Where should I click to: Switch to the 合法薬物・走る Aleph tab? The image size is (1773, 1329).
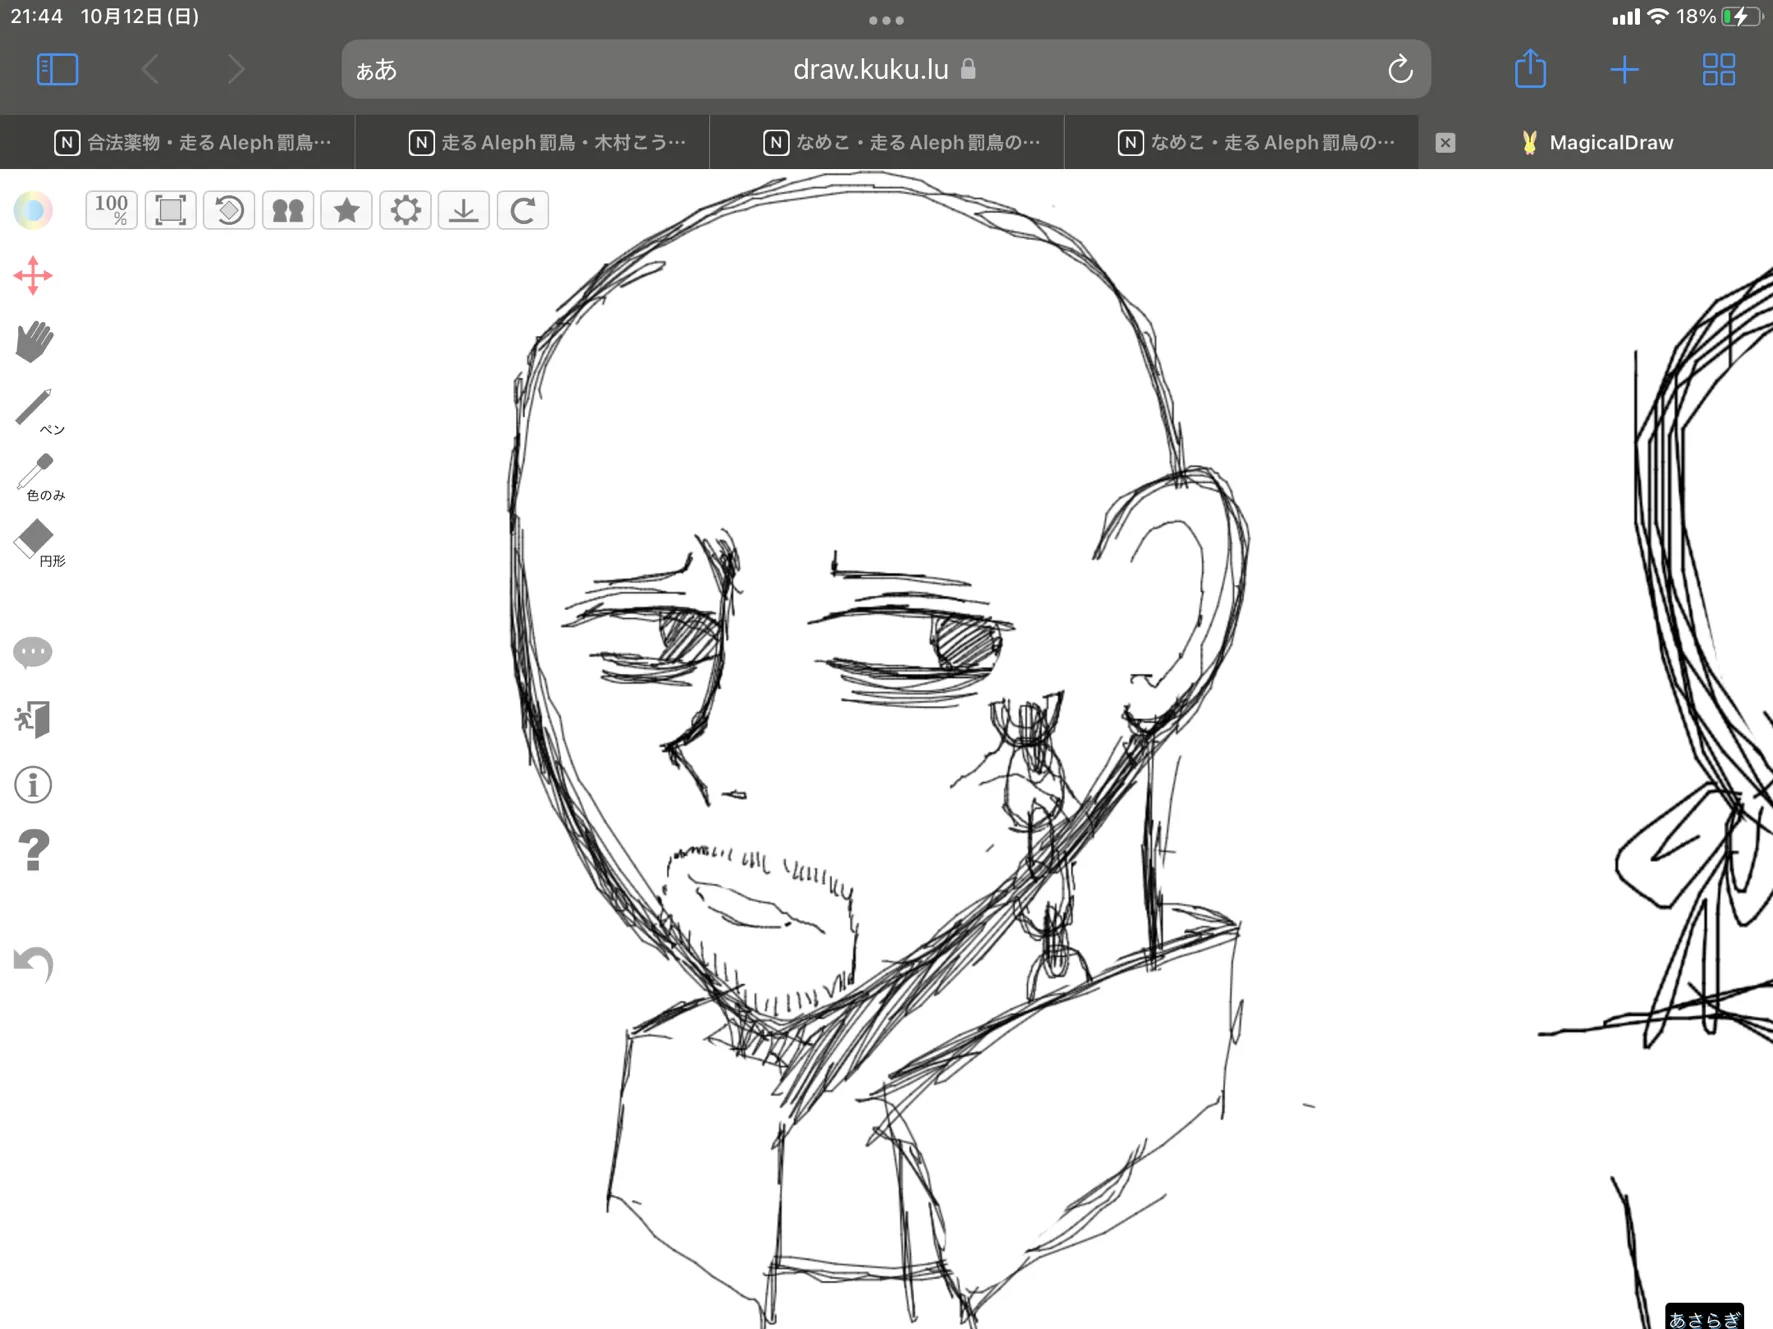[x=178, y=142]
